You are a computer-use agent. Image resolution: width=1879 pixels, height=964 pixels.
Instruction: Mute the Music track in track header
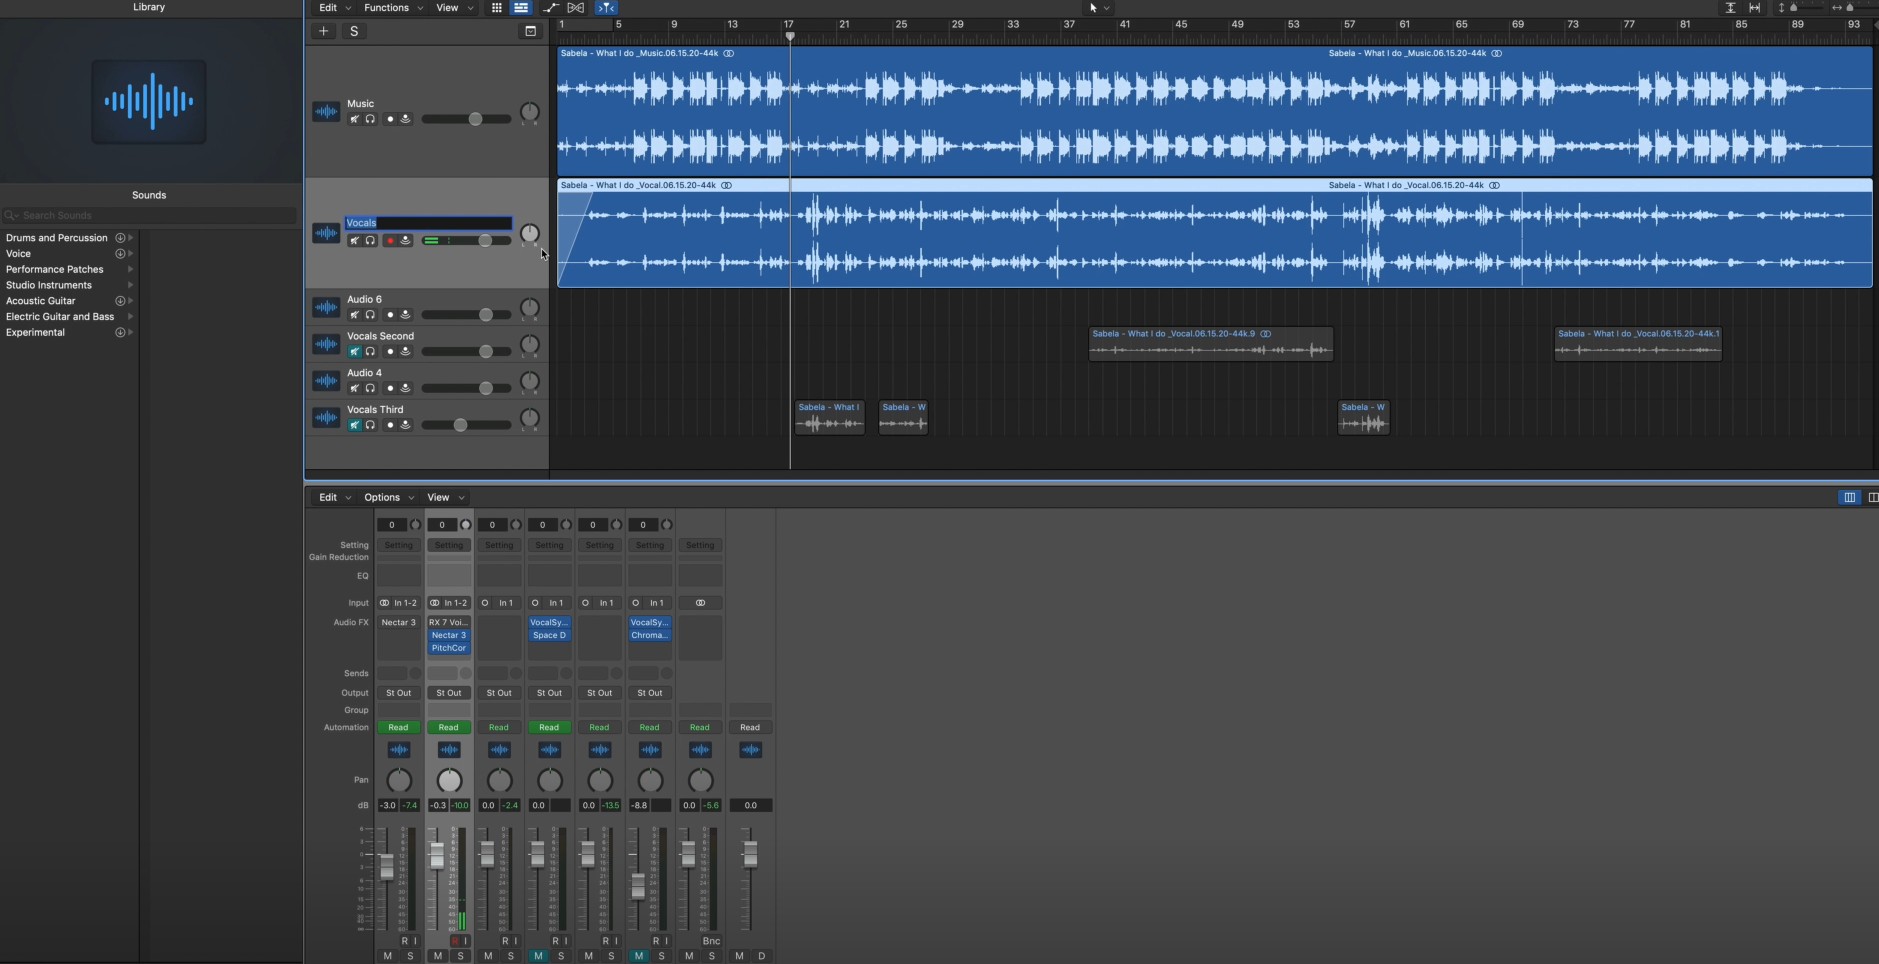354,119
